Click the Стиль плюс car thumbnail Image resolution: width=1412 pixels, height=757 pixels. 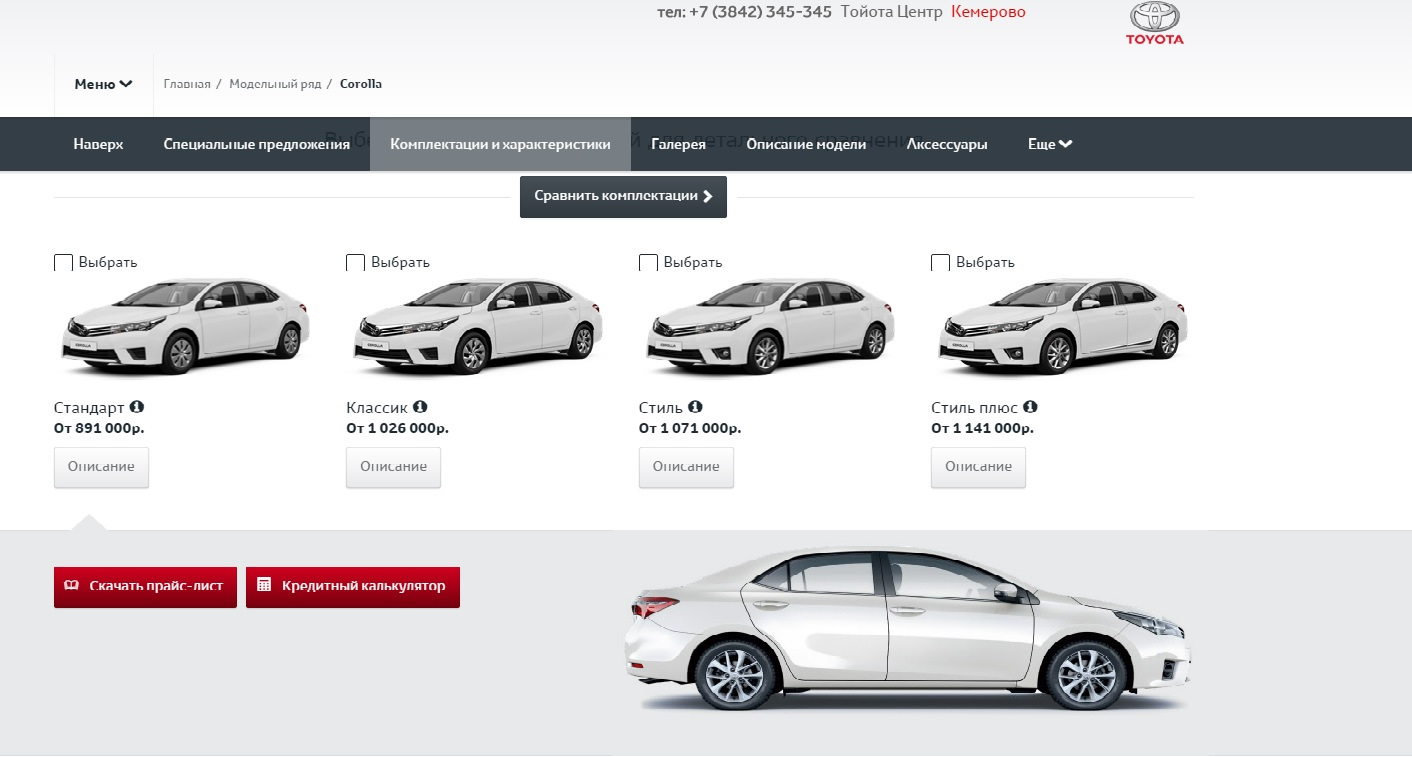tap(1063, 327)
